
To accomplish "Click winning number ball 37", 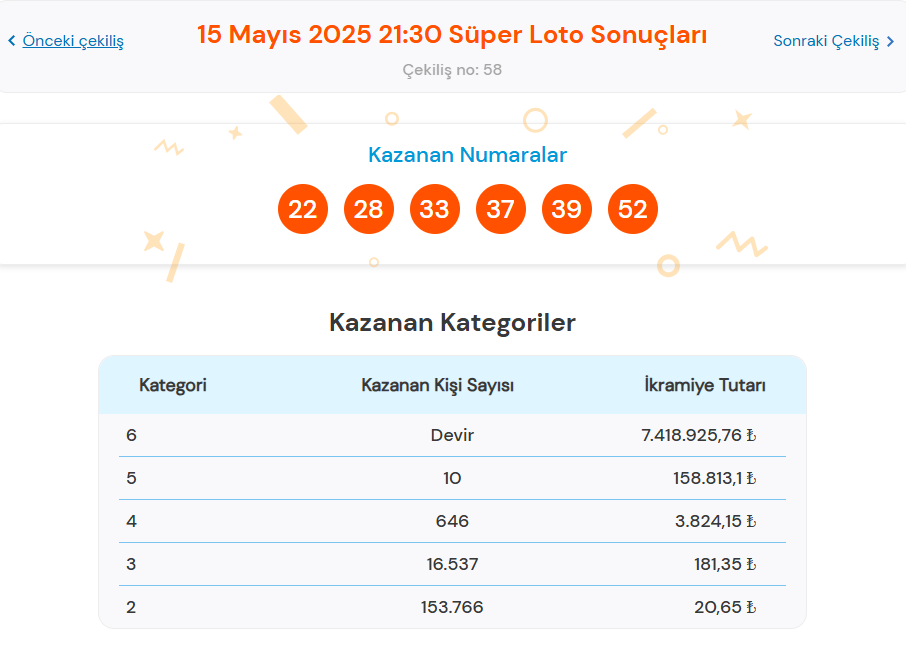I will pos(500,209).
